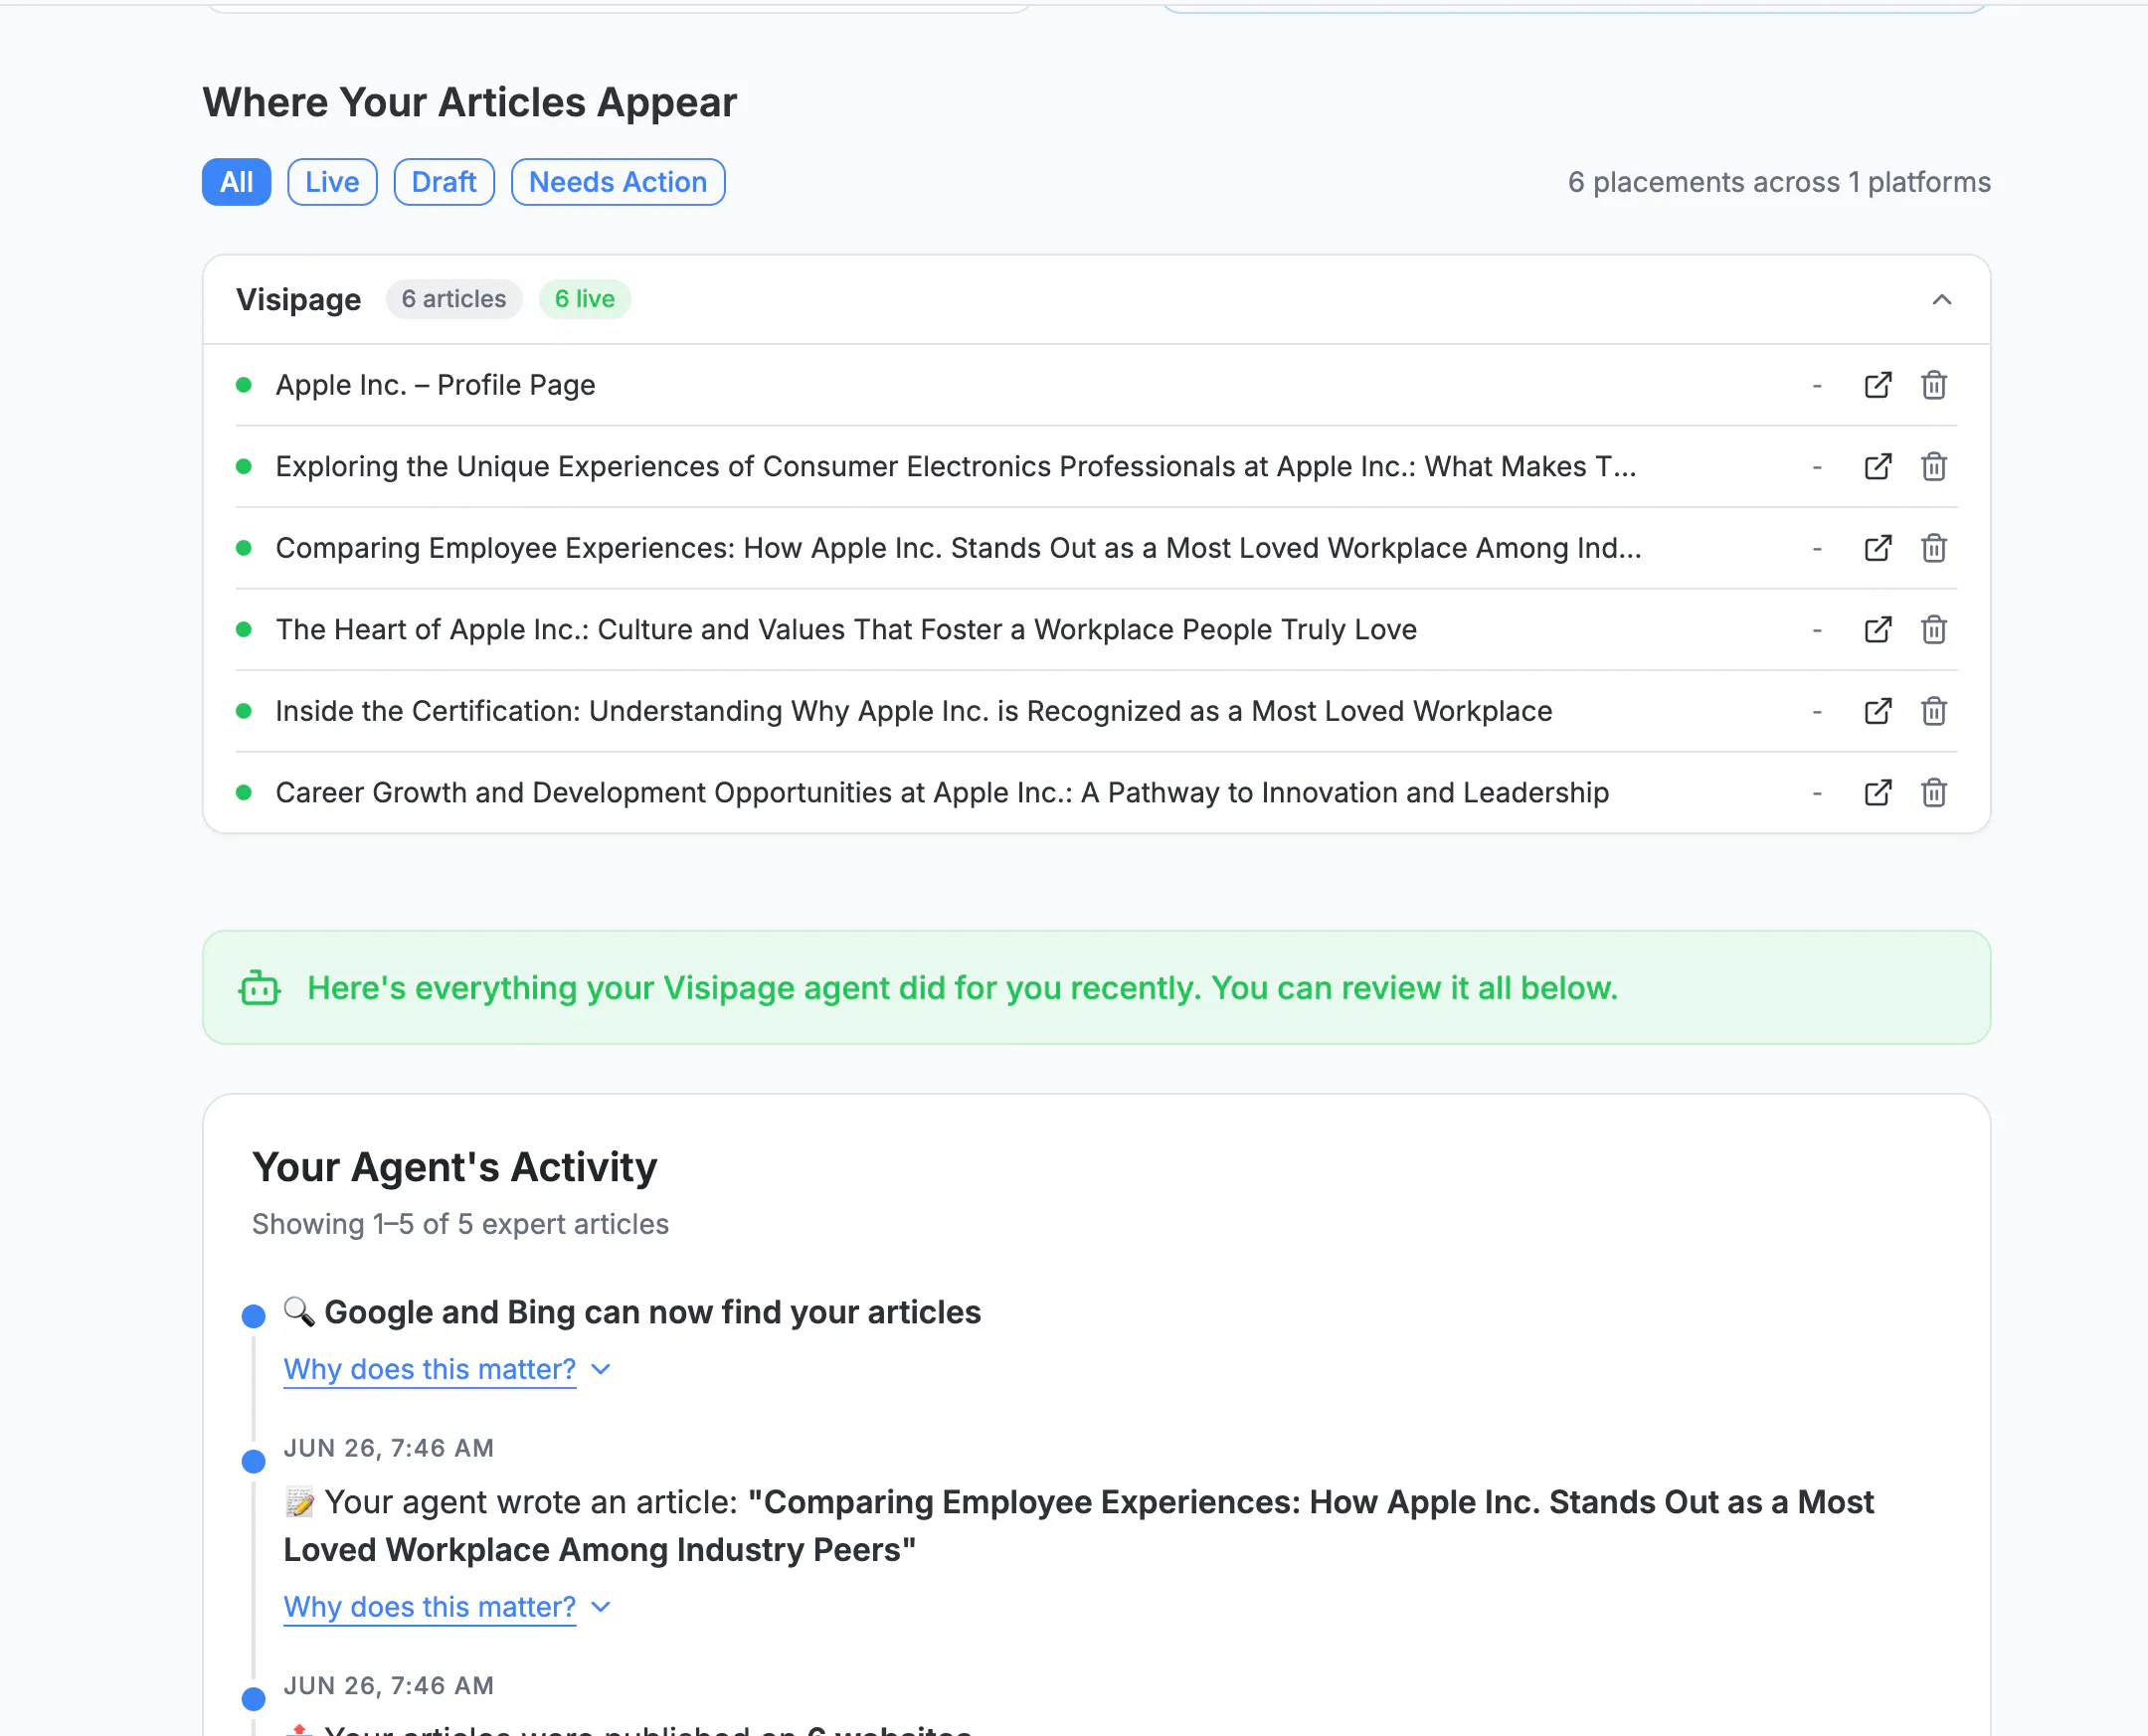Click the Where Your Articles Appear heading

[x=470, y=102]
